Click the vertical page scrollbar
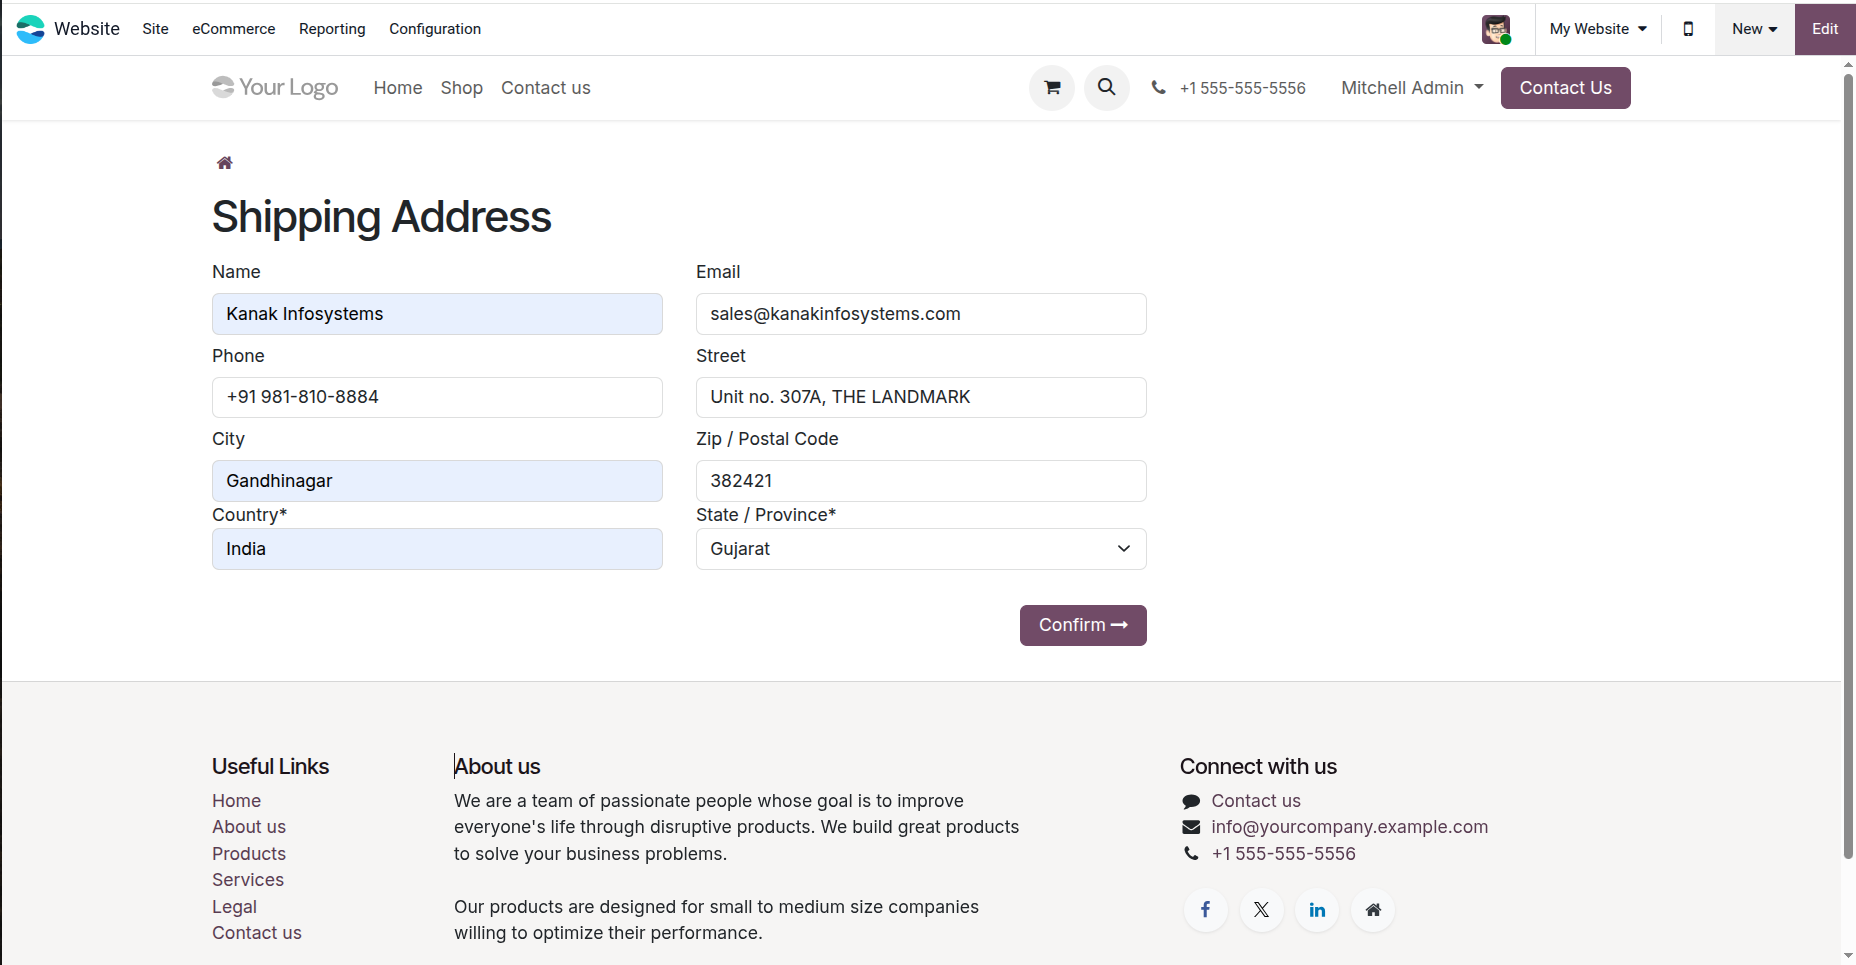 coord(1848,465)
